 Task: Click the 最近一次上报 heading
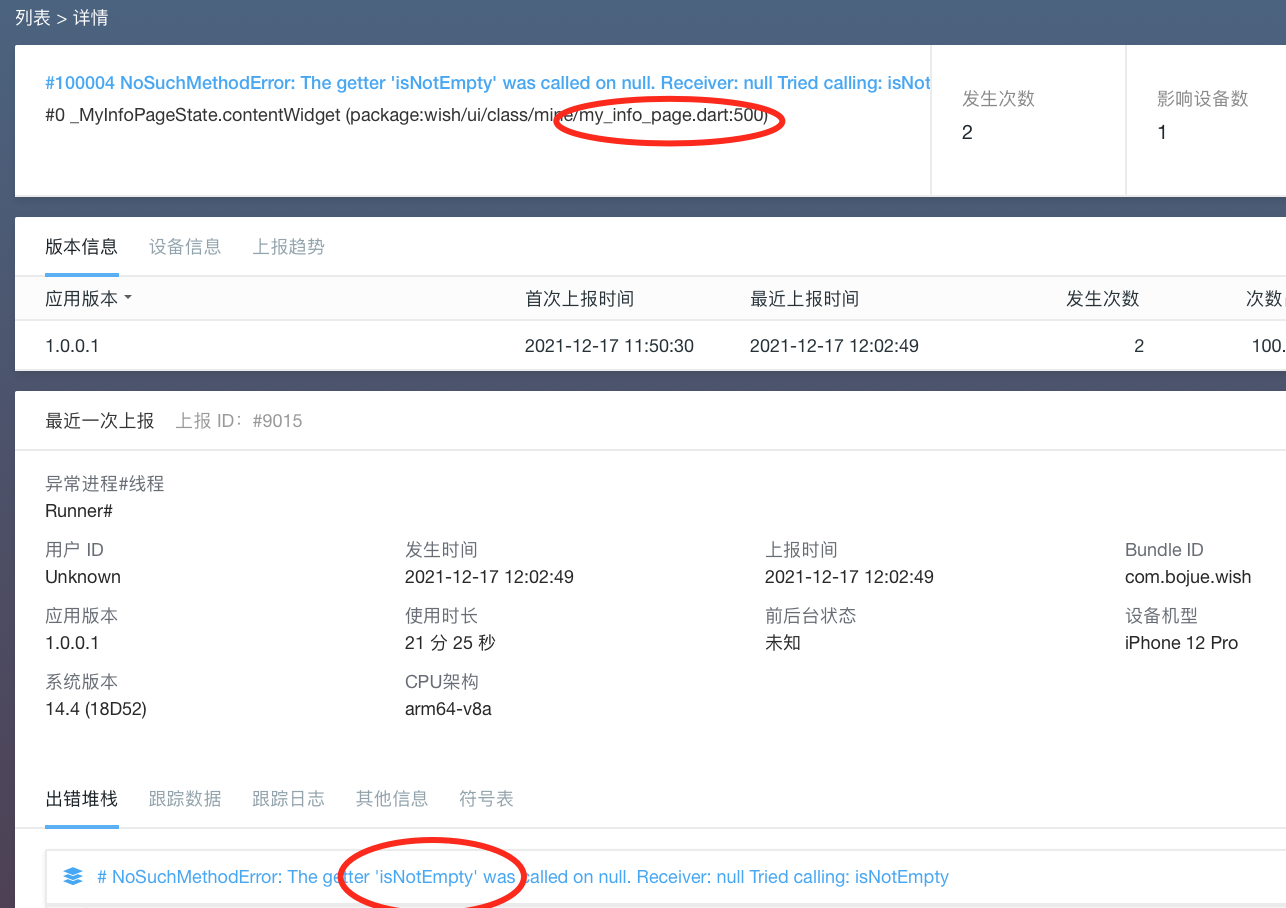(100, 421)
